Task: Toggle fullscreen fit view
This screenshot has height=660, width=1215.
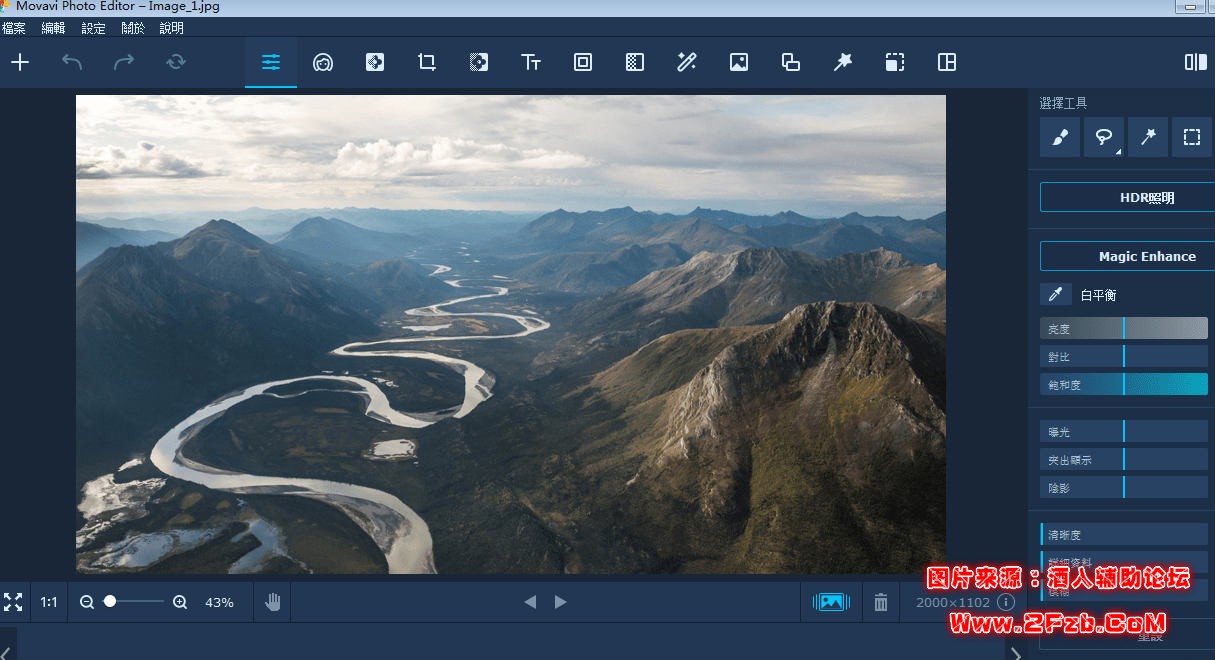Action: pos(13,602)
